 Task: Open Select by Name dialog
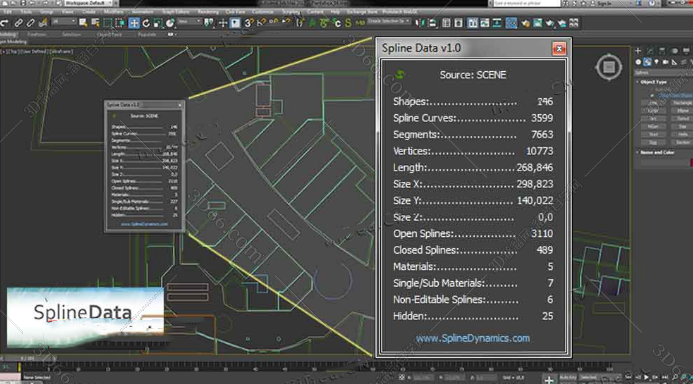click(95, 23)
